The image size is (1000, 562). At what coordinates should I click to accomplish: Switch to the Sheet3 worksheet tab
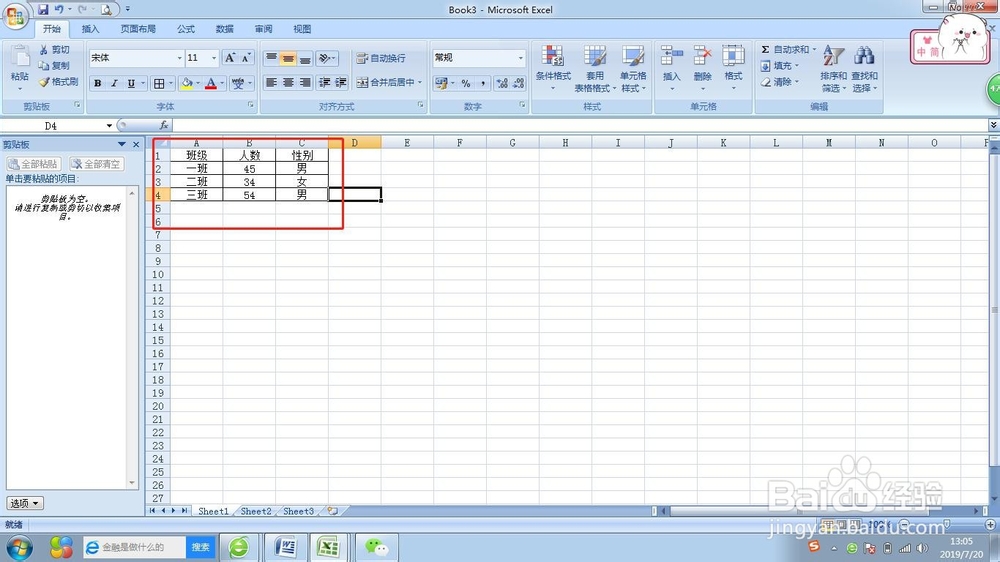click(x=298, y=511)
